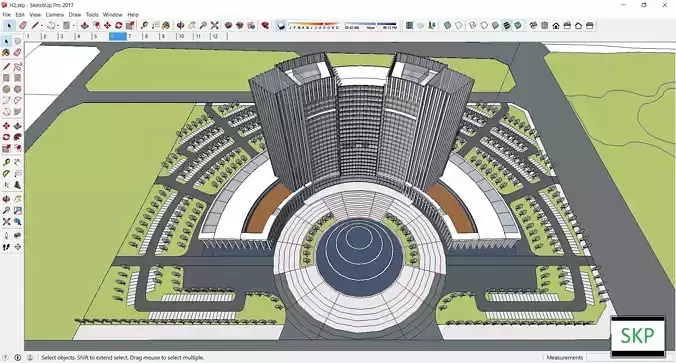676x363 pixels.
Task: Open the Edit menu
Action: (x=20, y=15)
